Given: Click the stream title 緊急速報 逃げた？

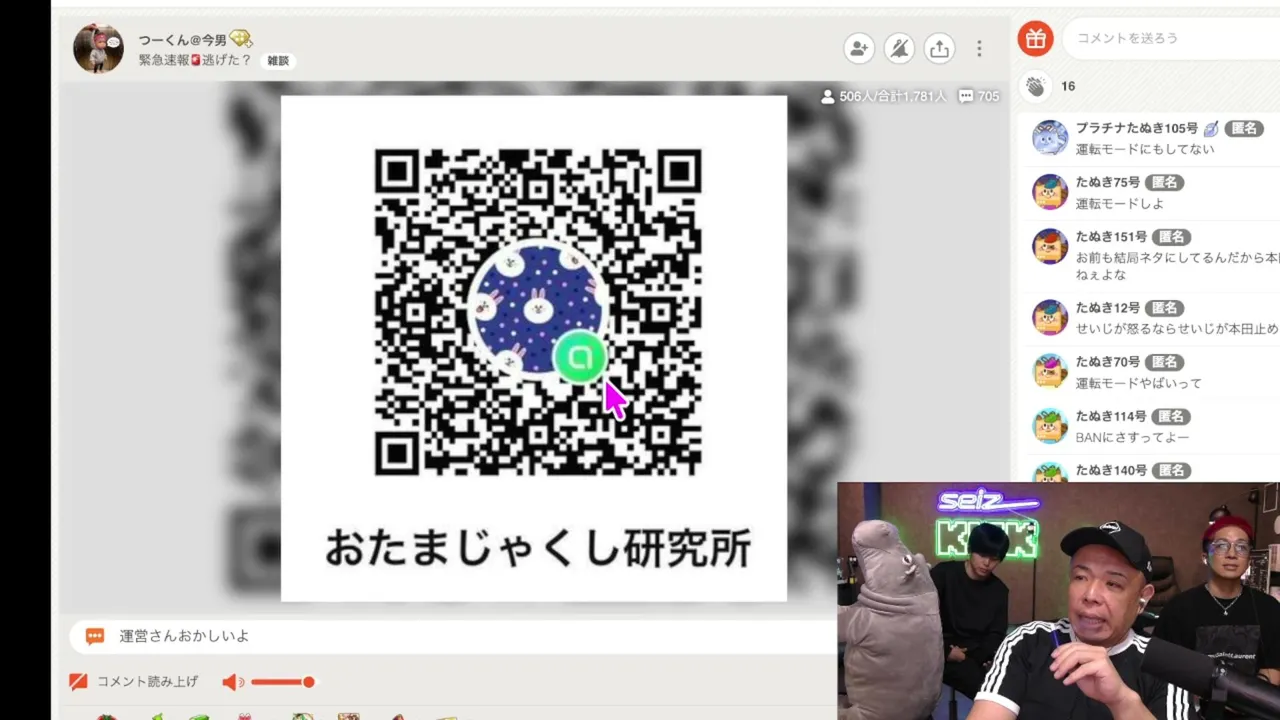Looking at the screenshot, I should 195,60.
